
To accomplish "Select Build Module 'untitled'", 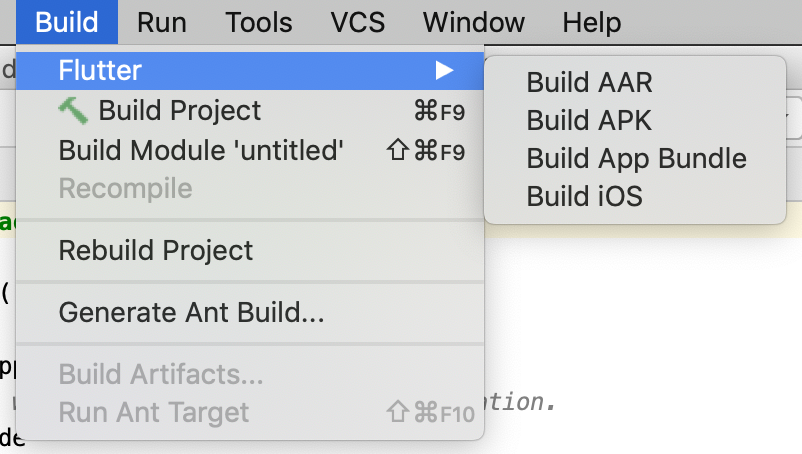I will click(201, 150).
